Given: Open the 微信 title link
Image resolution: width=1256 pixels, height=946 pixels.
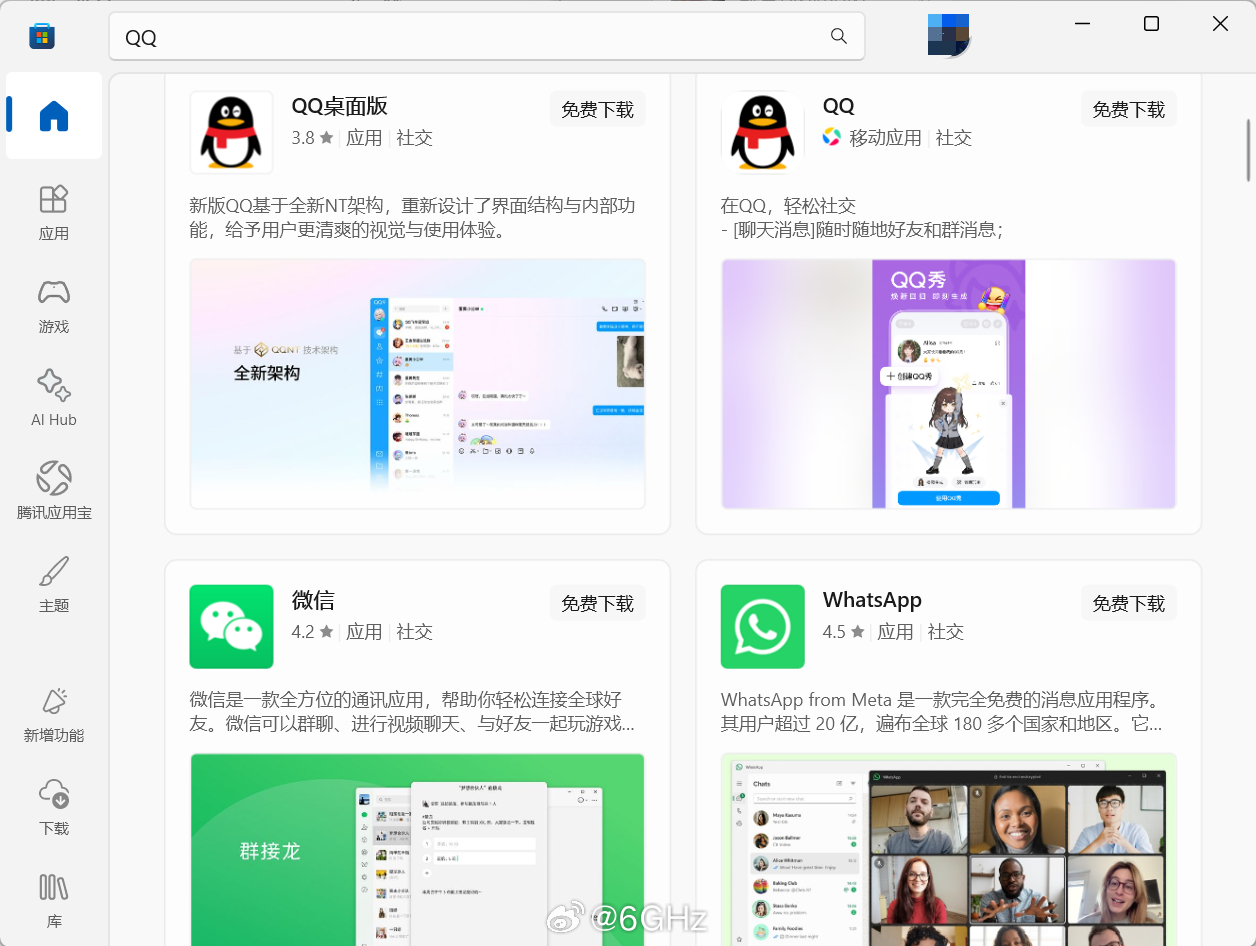Looking at the screenshot, I should (x=313, y=600).
